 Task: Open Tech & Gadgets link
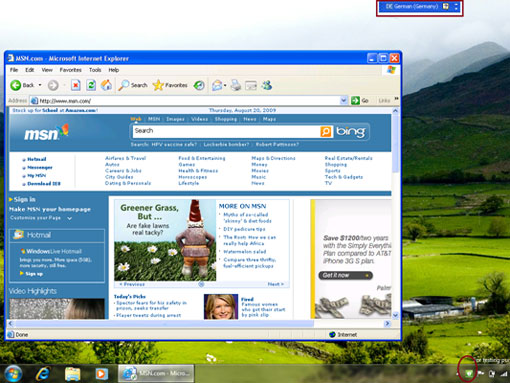click(344, 177)
